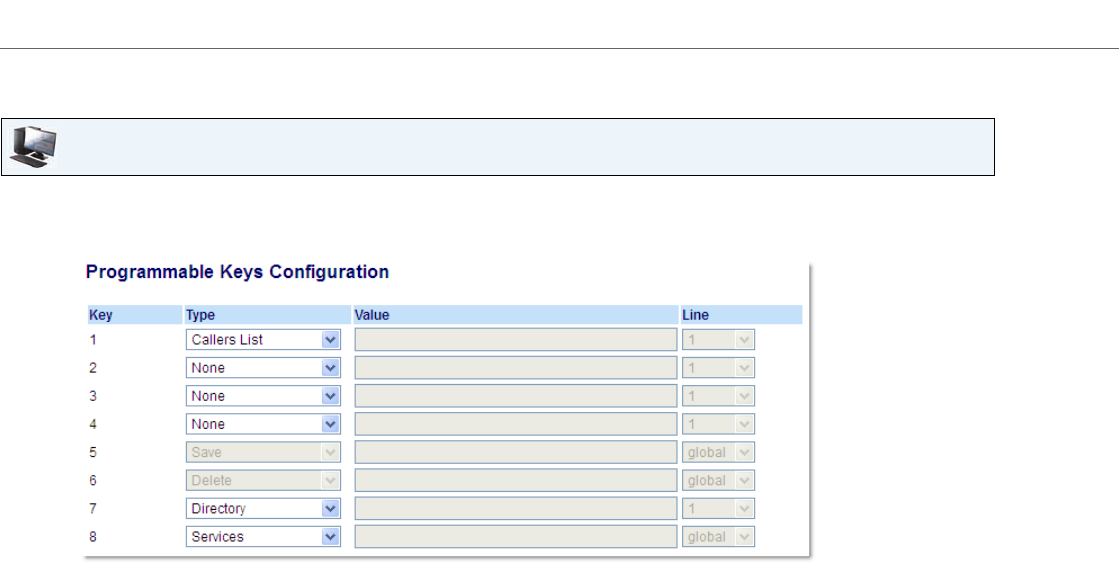Open the global Line dropdown for Key 8

point(718,537)
